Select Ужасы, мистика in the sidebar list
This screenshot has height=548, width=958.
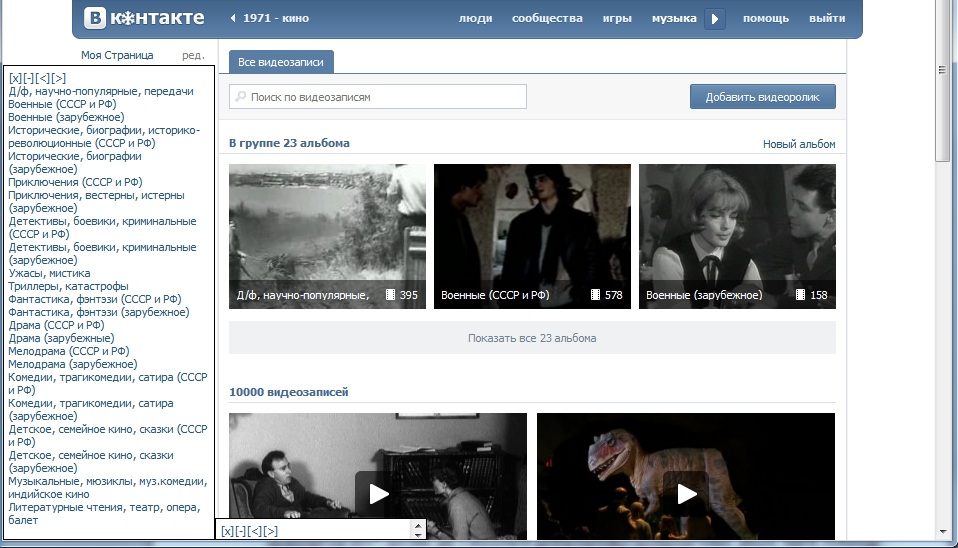pyautogui.click(x=49, y=273)
